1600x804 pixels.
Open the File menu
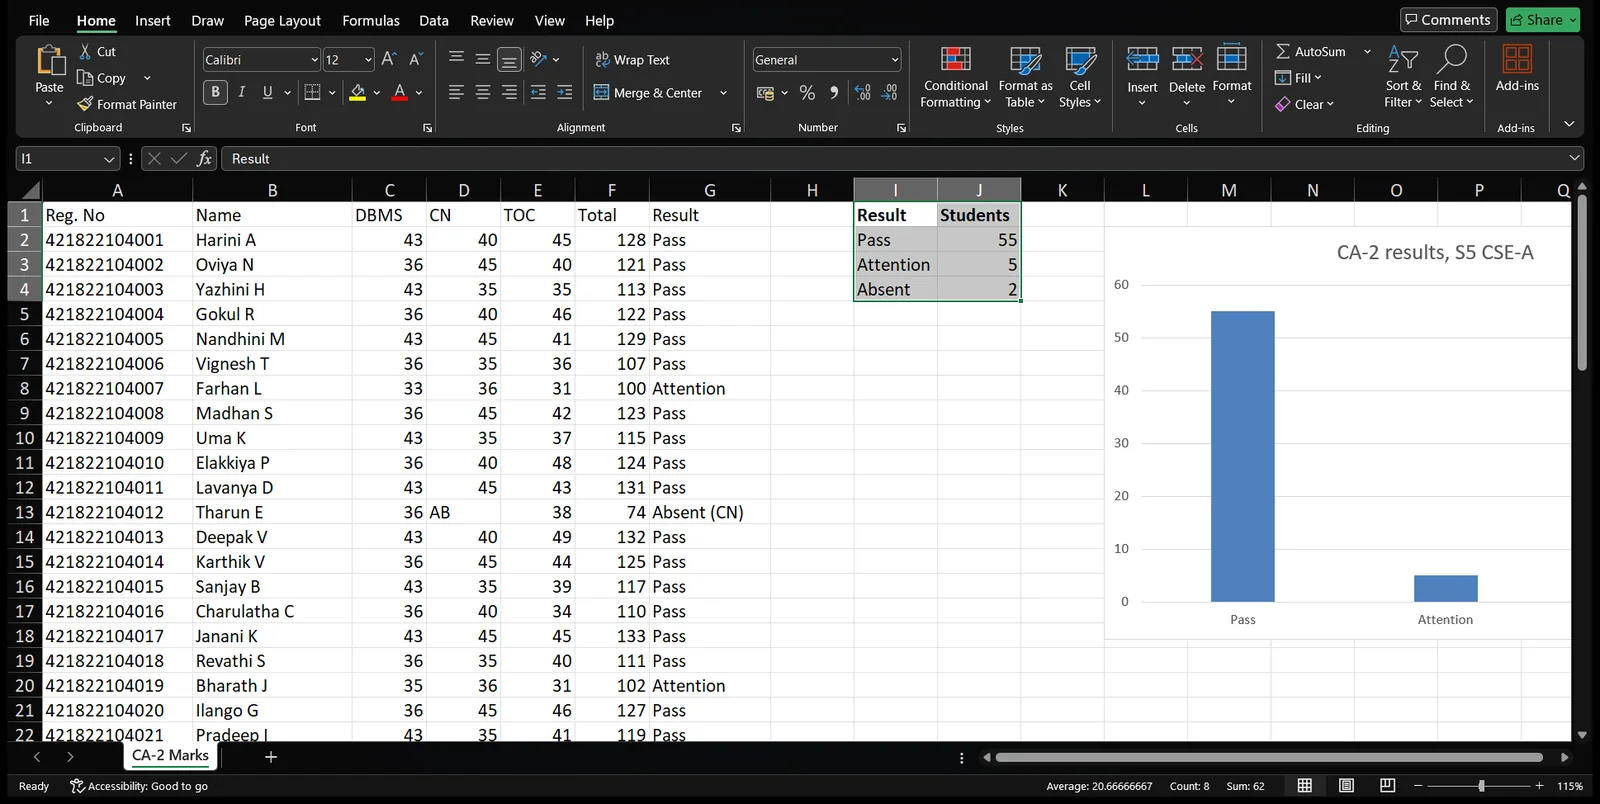tap(39, 20)
